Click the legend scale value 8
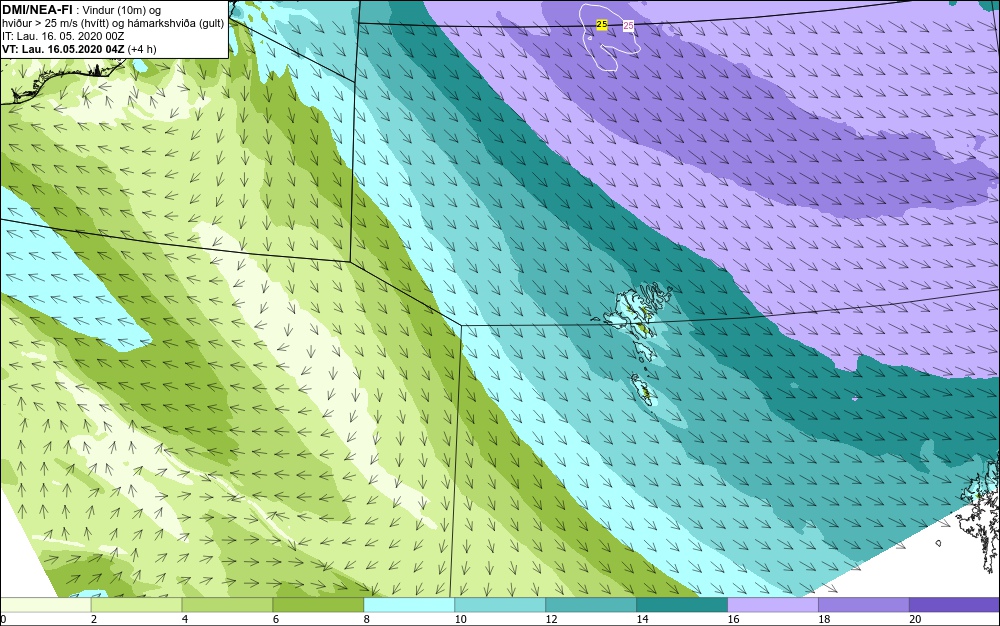This screenshot has height=626, width=1000. [x=367, y=619]
